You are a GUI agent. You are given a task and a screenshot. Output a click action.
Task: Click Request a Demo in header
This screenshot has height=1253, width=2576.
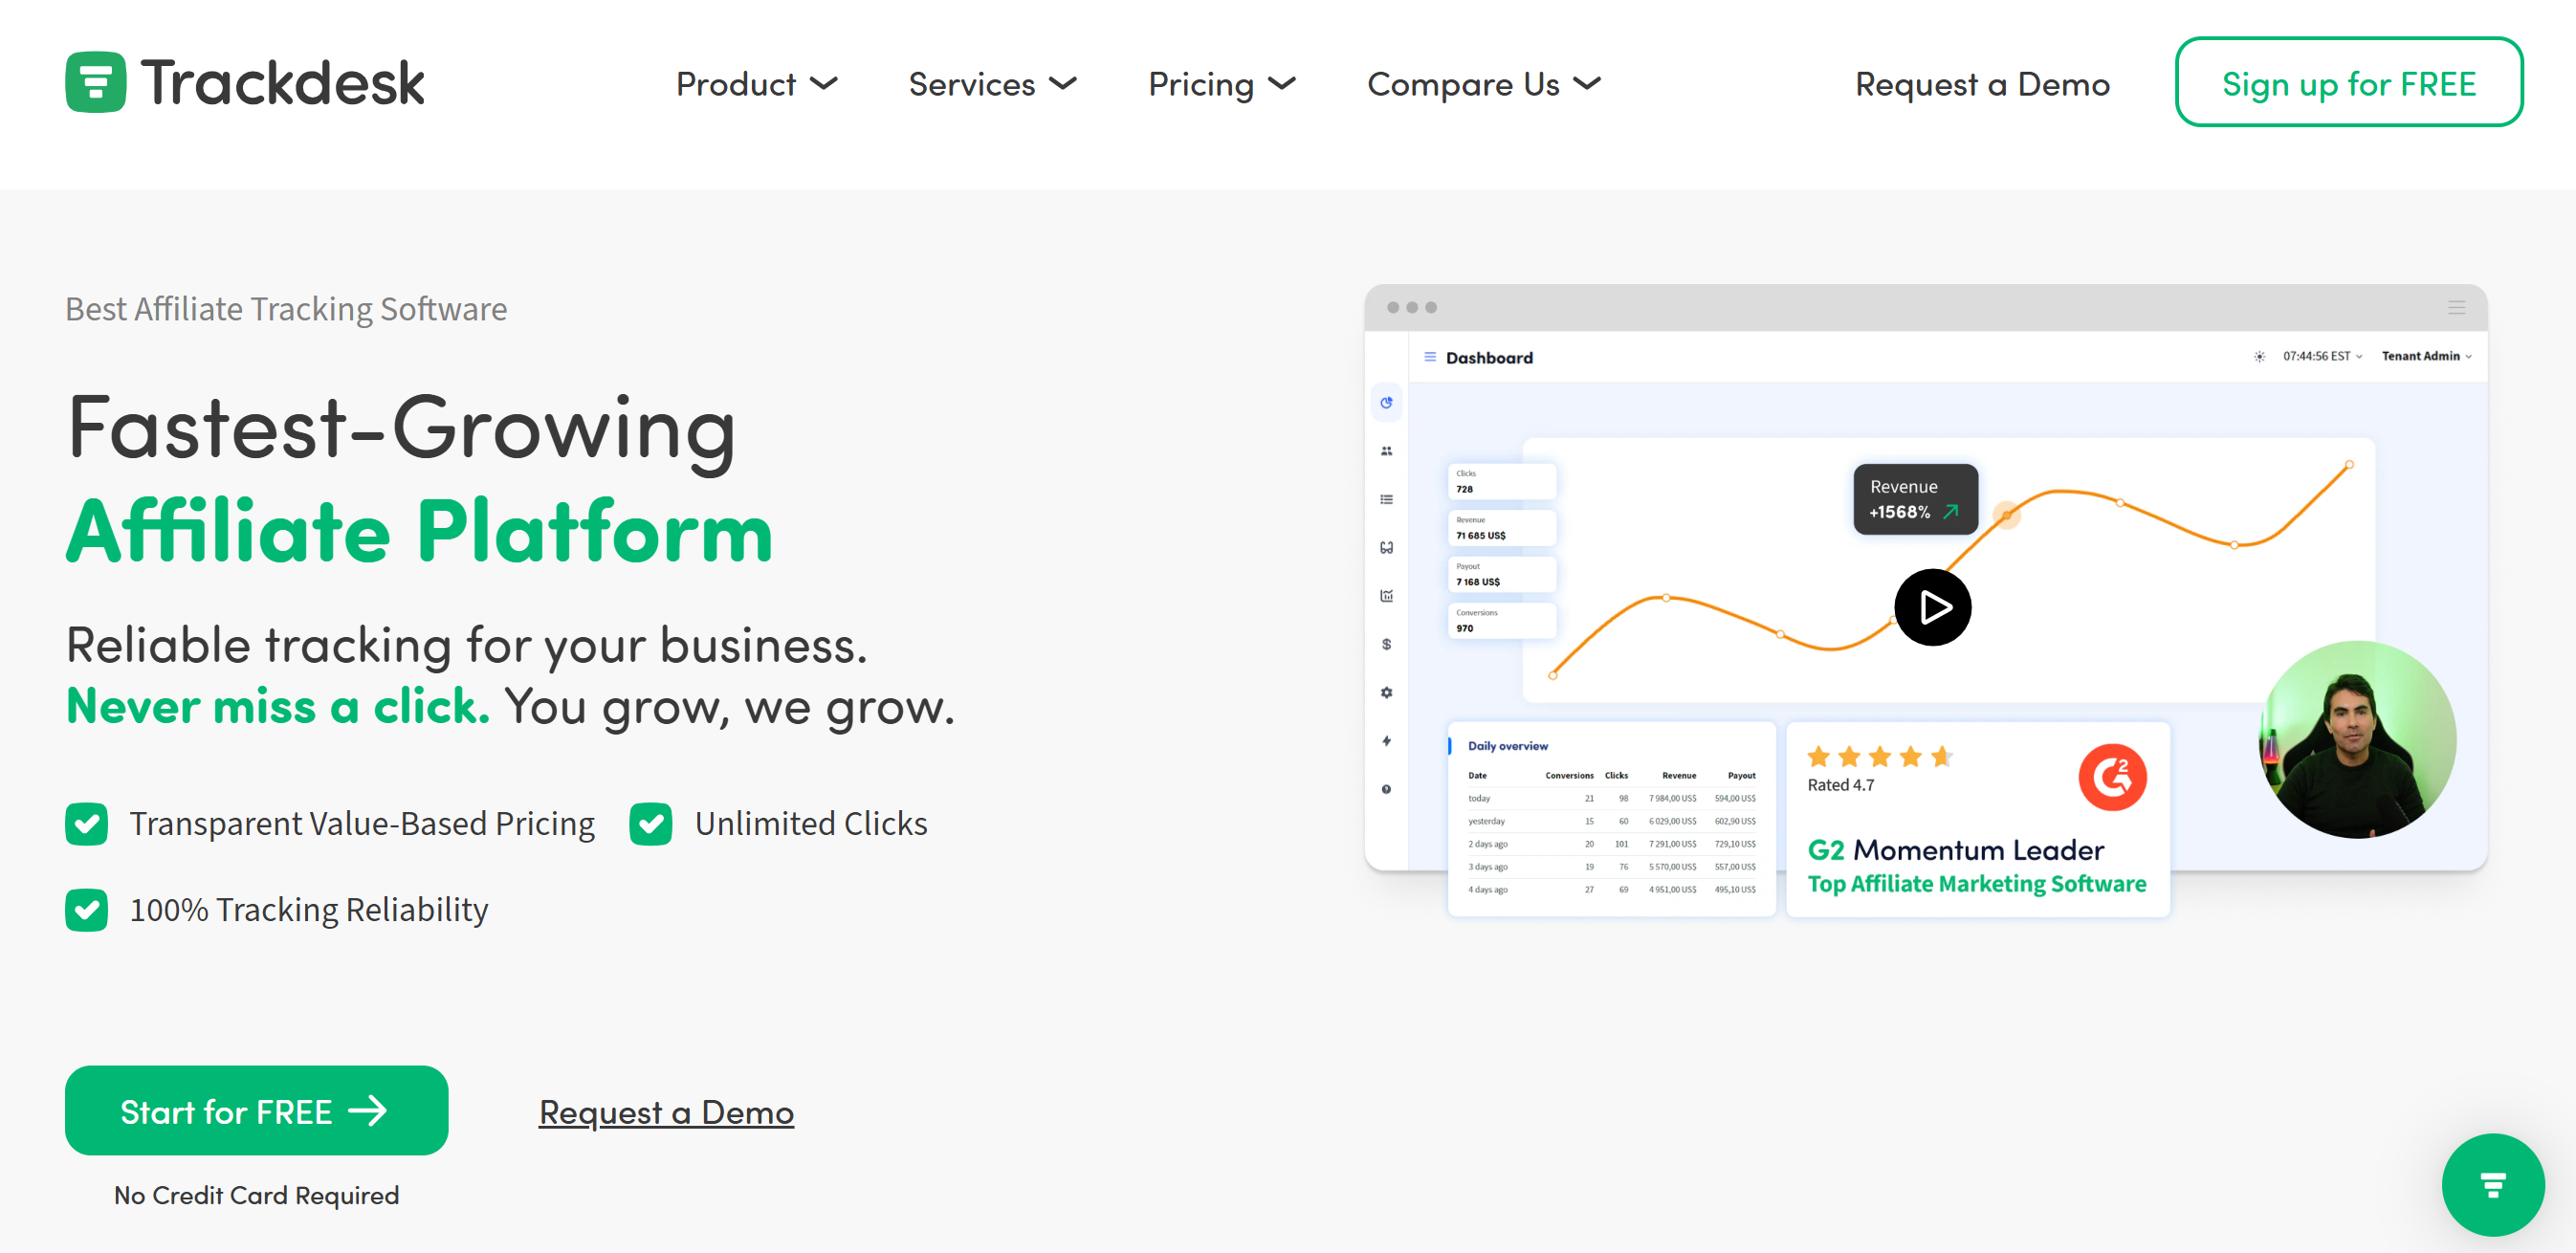1982,84
